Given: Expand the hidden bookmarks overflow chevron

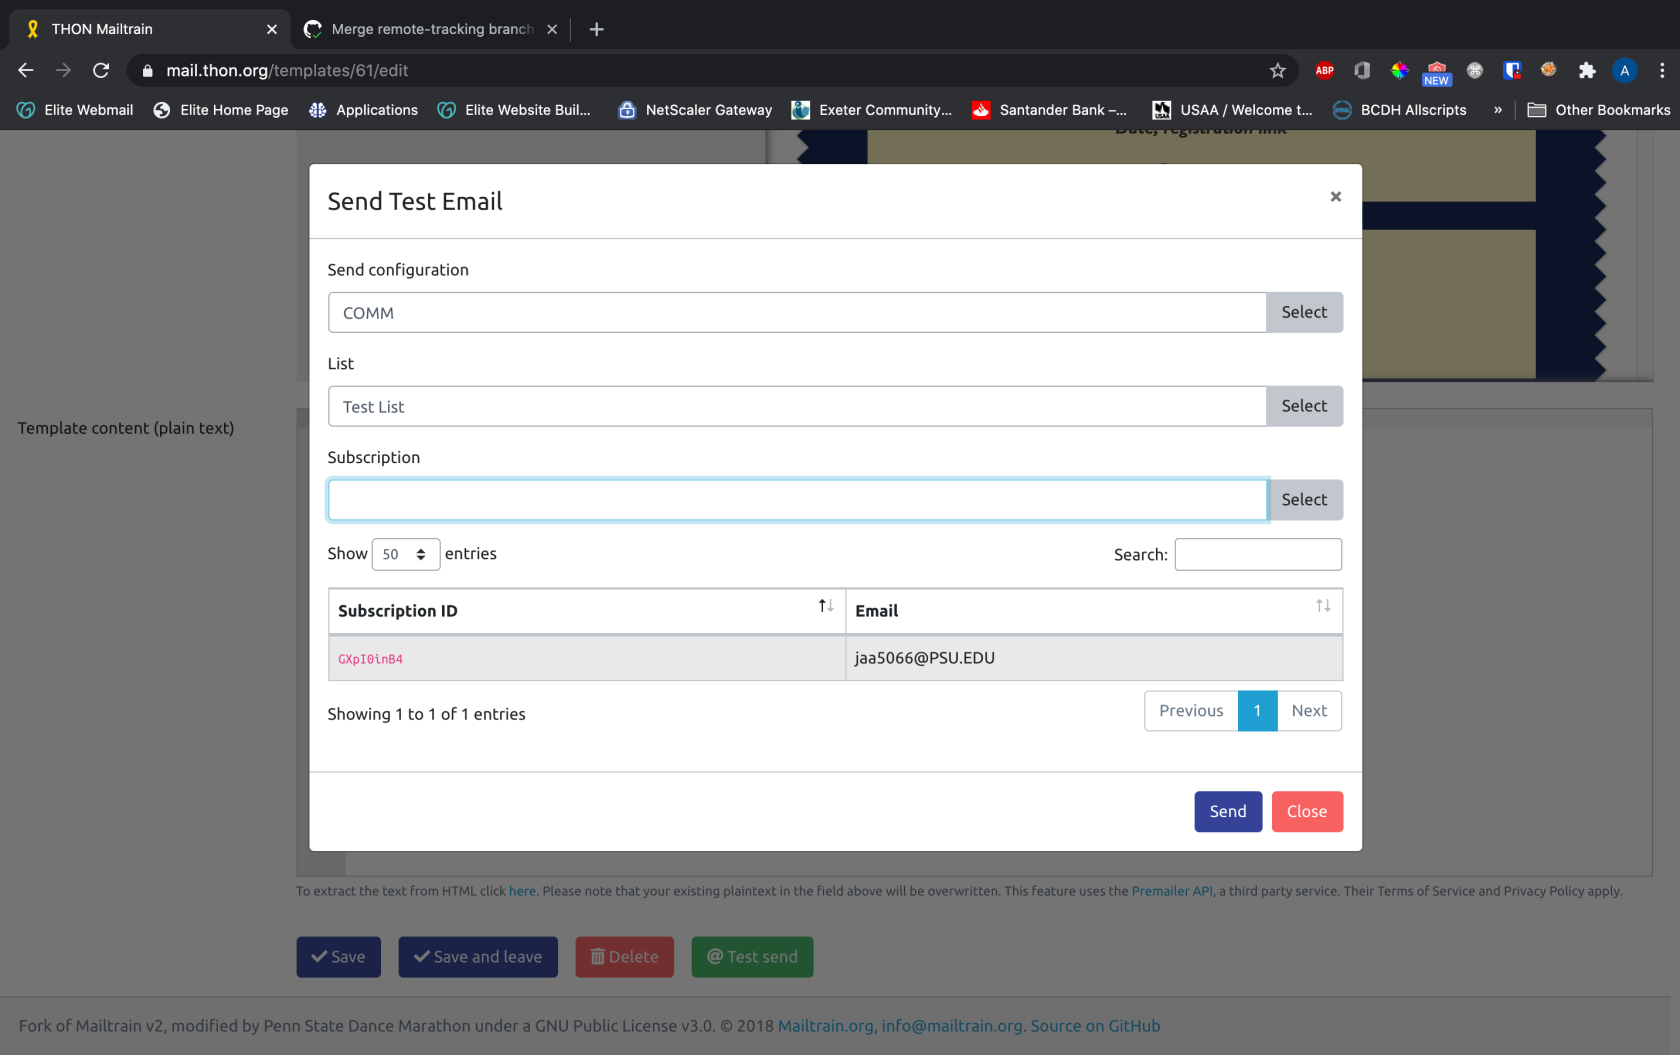Looking at the screenshot, I should 1498,110.
